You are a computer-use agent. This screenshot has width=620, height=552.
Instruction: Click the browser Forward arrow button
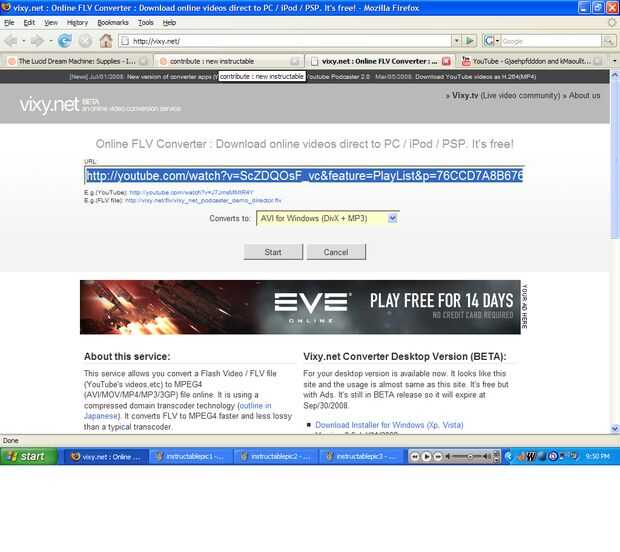37,41
